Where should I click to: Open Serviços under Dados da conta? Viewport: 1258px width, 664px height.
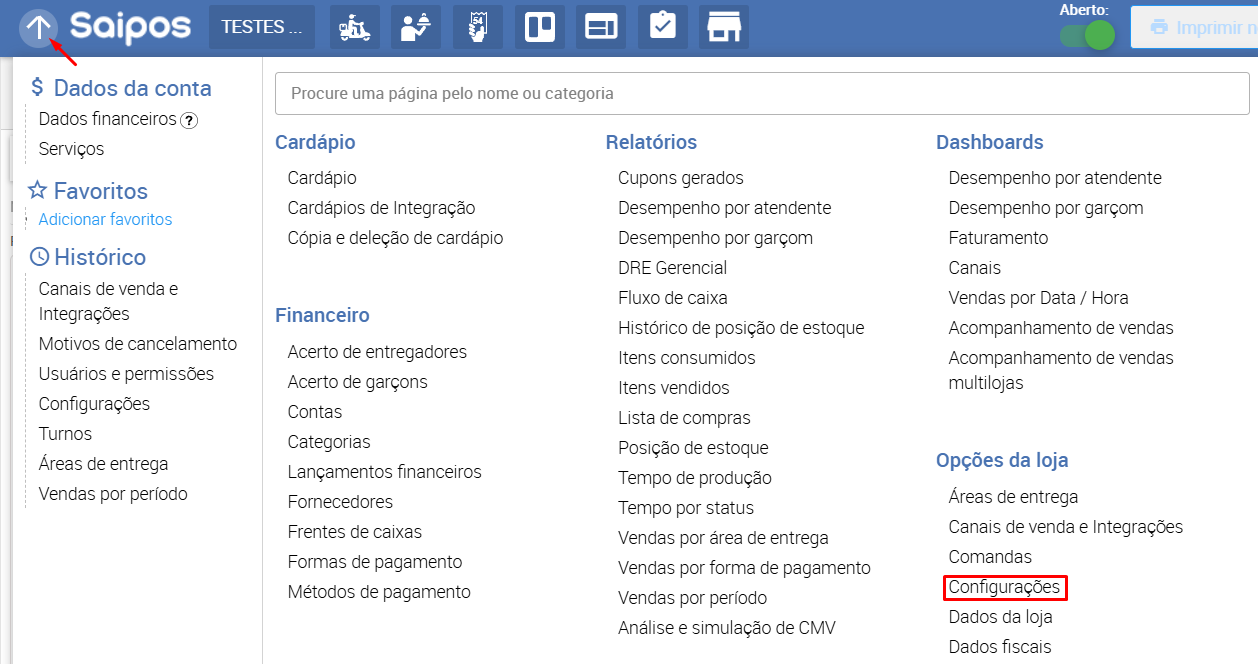(x=71, y=149)
